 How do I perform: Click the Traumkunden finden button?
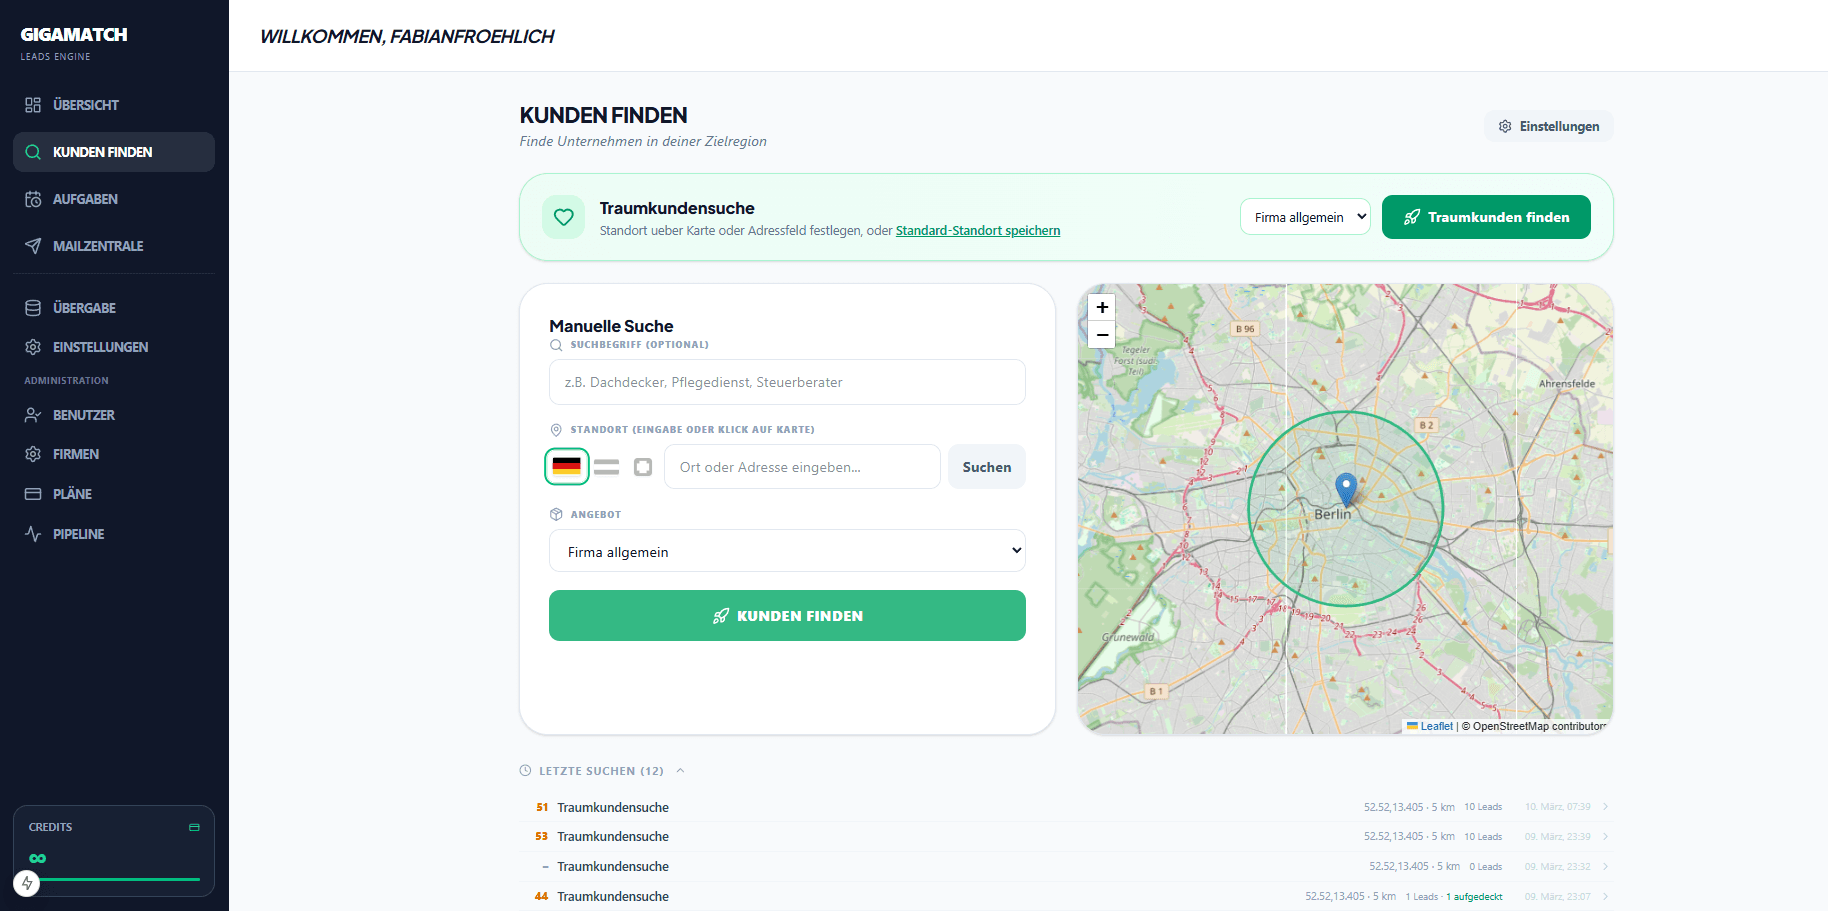tap(1486, 217)
